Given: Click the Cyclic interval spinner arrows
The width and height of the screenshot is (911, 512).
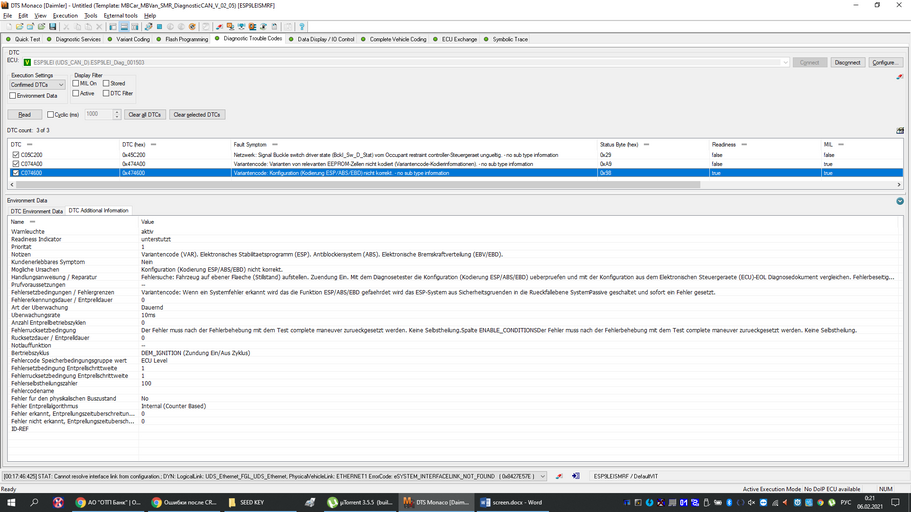Looking at the screenshot, I should pos(116,114).
